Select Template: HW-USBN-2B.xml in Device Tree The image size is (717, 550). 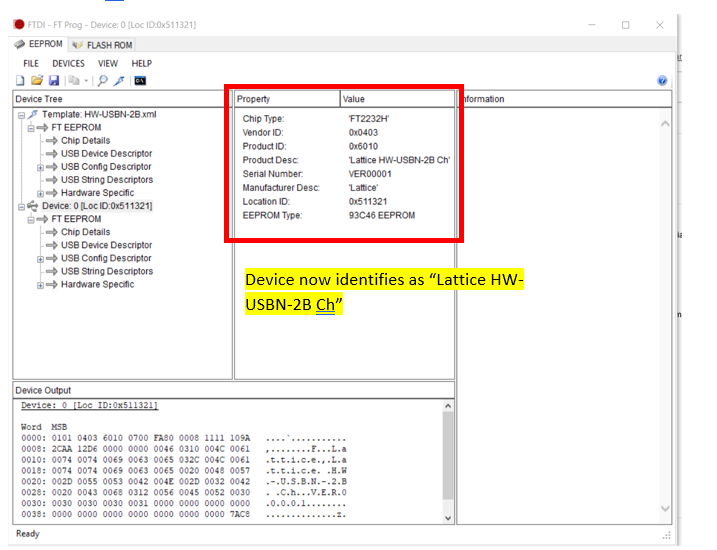[x=99, y=114]
